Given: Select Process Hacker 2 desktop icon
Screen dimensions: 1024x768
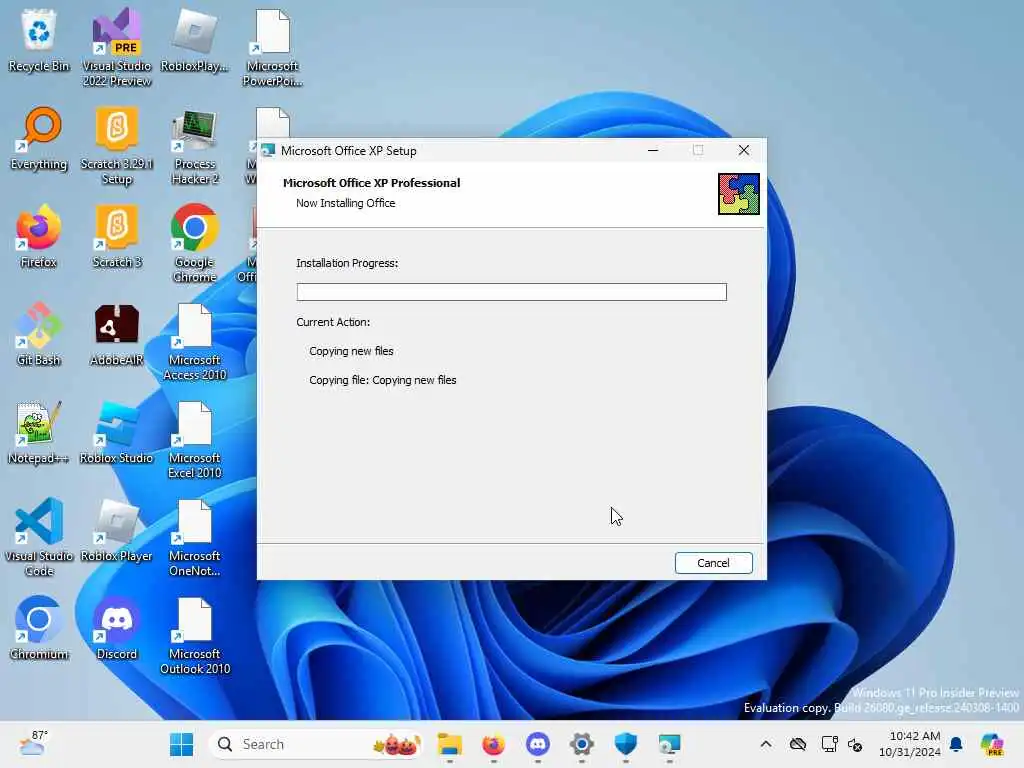Looking at the screenshot, I should coord(195,145).
